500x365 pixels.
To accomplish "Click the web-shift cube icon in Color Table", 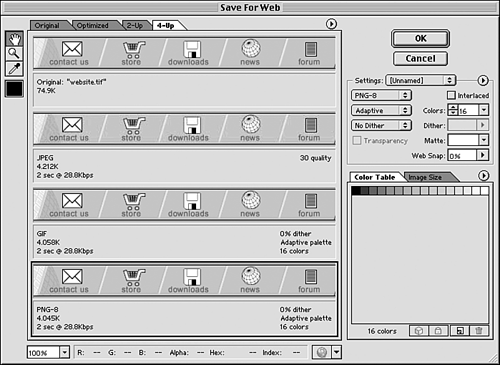I will pyautogui.click(x=419, y=331).
